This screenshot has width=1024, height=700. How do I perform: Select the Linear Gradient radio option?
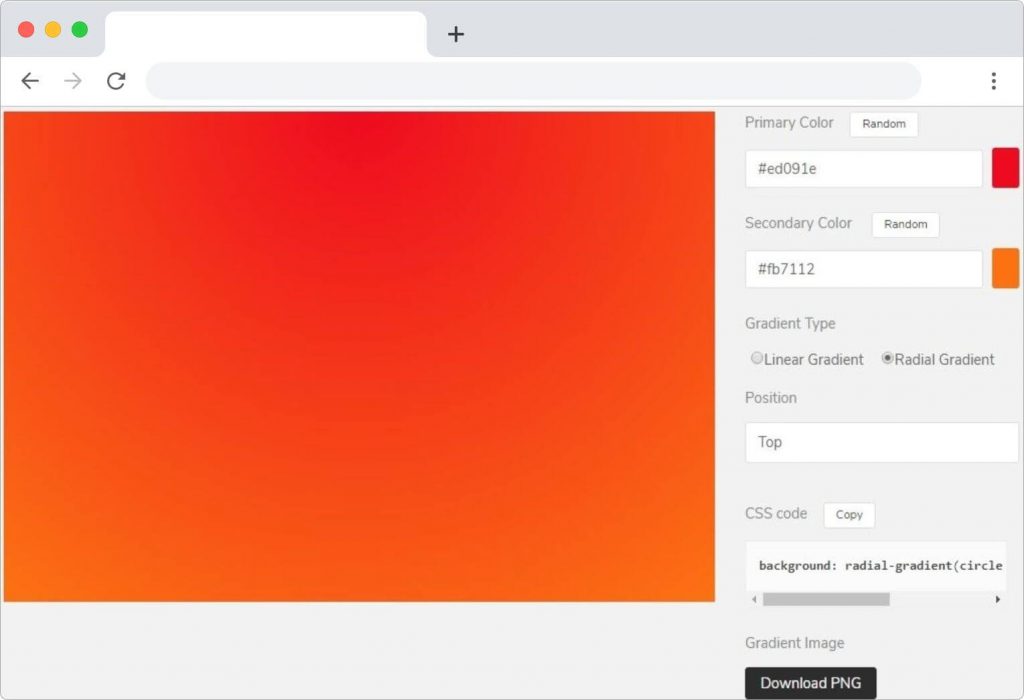(x=757, y=358)
